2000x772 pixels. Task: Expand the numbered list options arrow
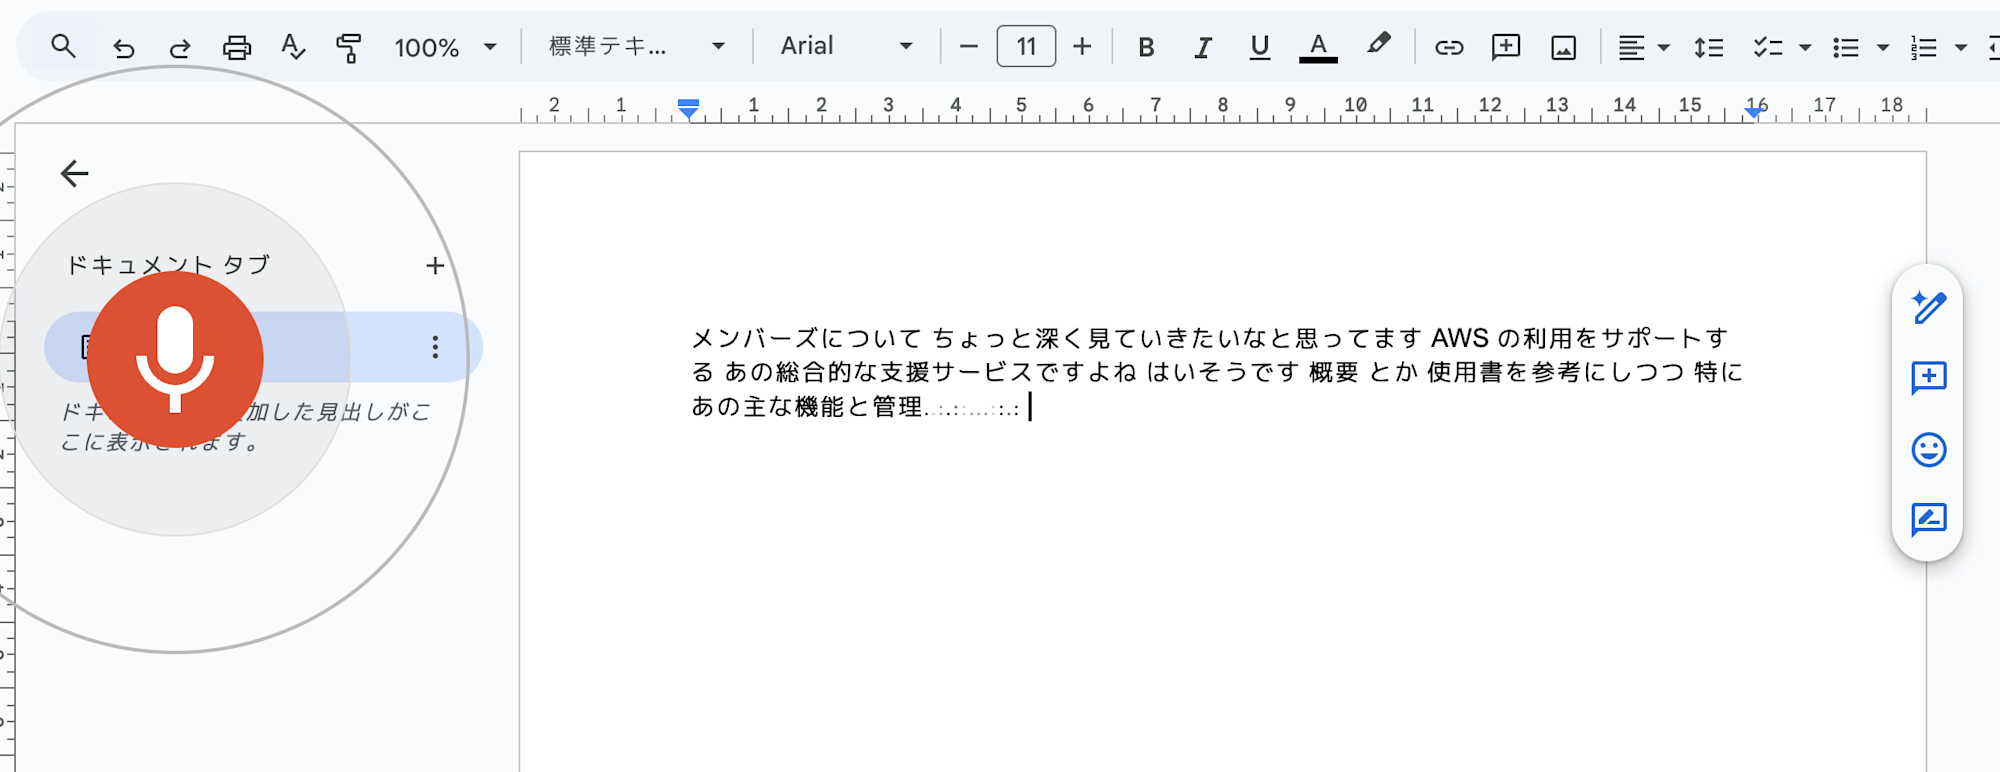tap(1961, 47)
